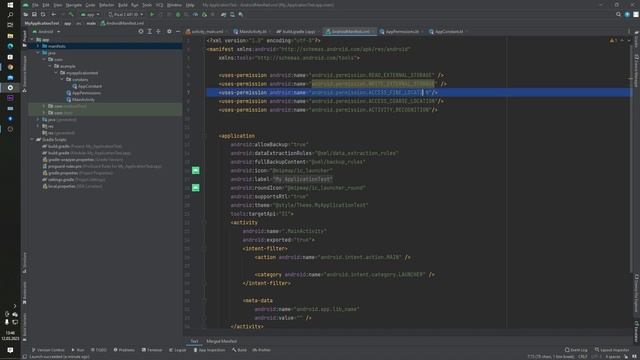Image resolution: width=640 pixels, height=360 pixels.
Task: Click the AVD Device Manager toolbar icon
Action: click(x=232, y=14)
